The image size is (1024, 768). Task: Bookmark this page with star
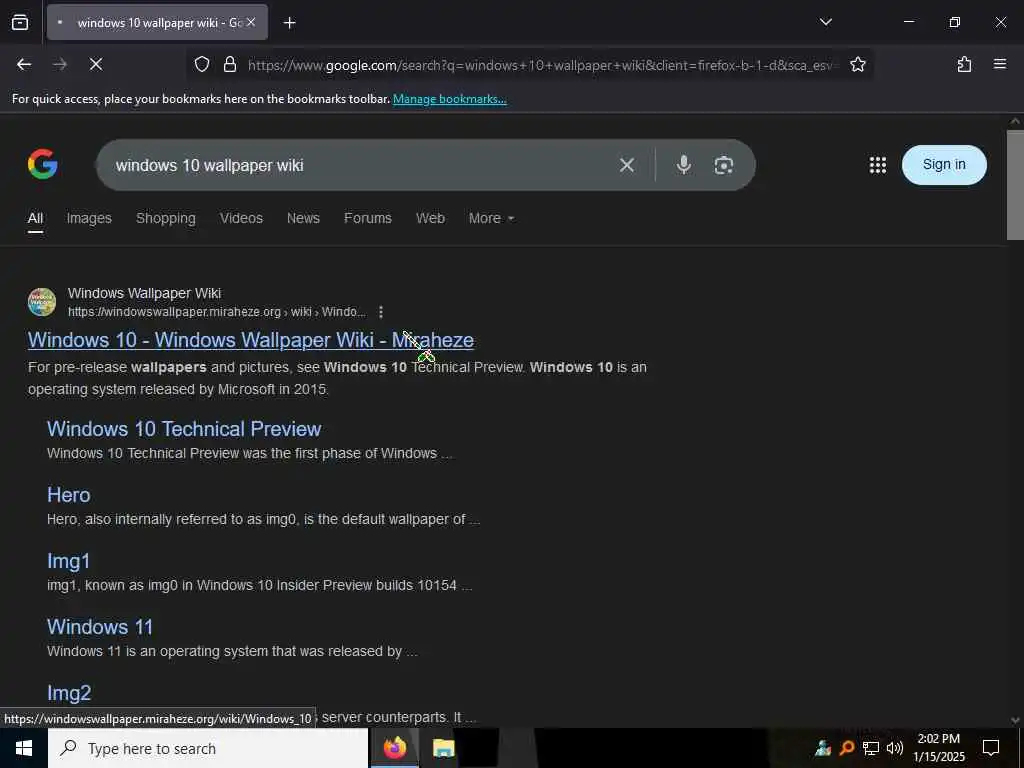(x=857, y=65)
